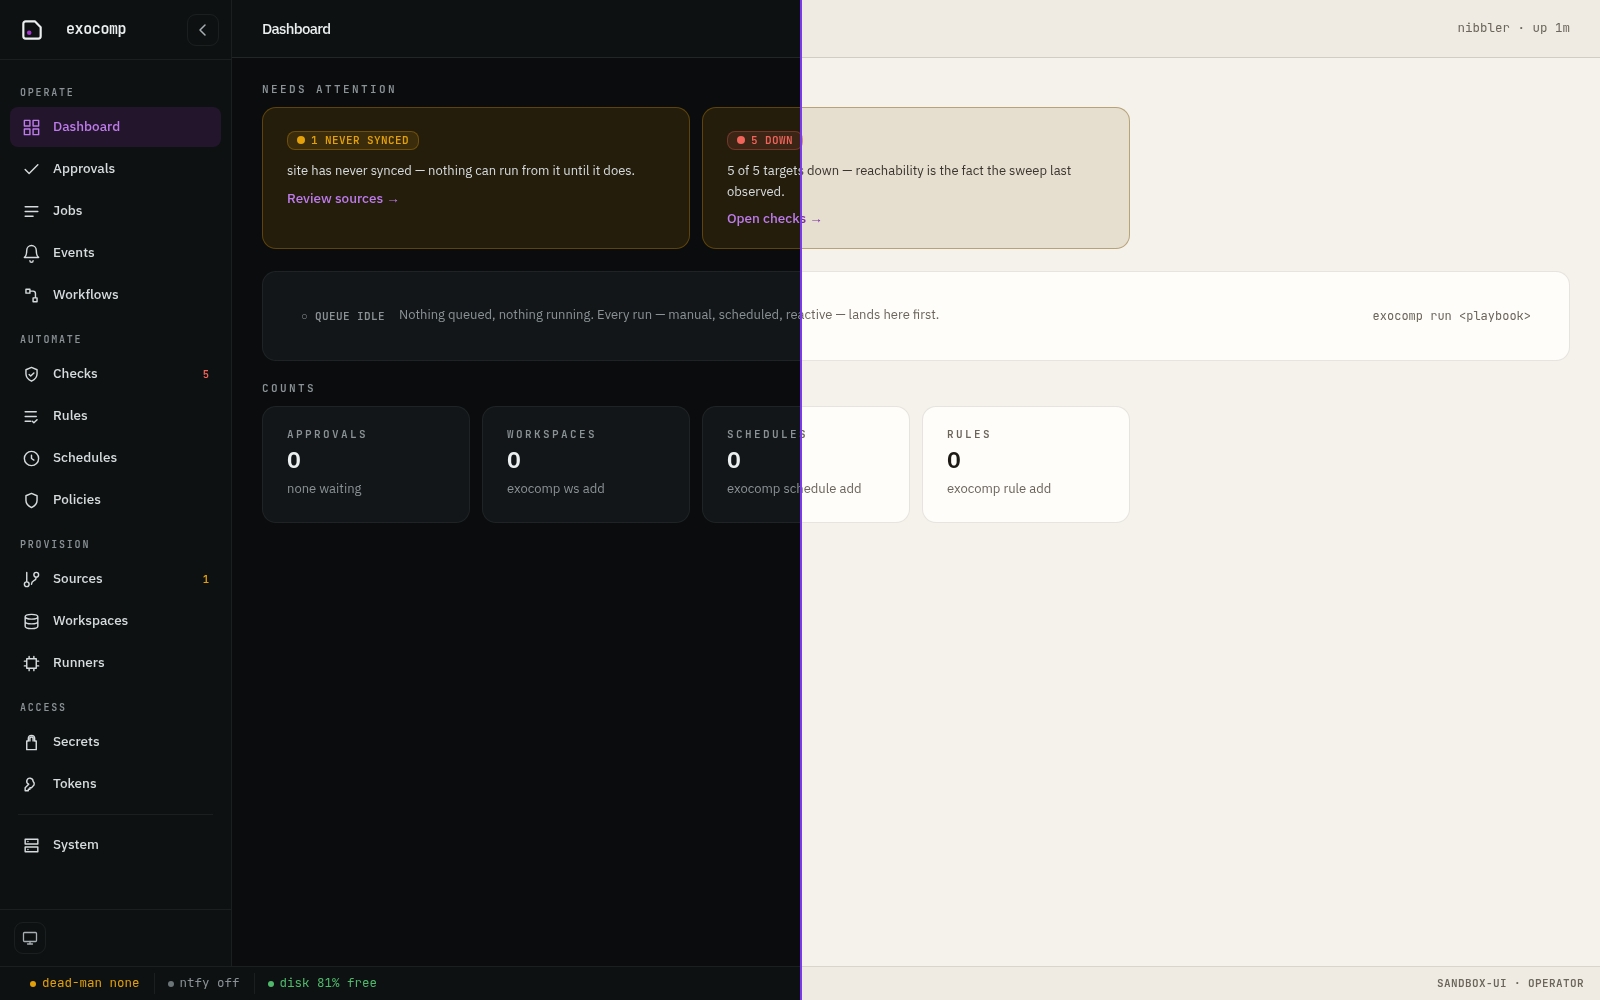Click the Jobs list icon
The height and width of the screenshot is (1000, 1600).
point(32,211)
